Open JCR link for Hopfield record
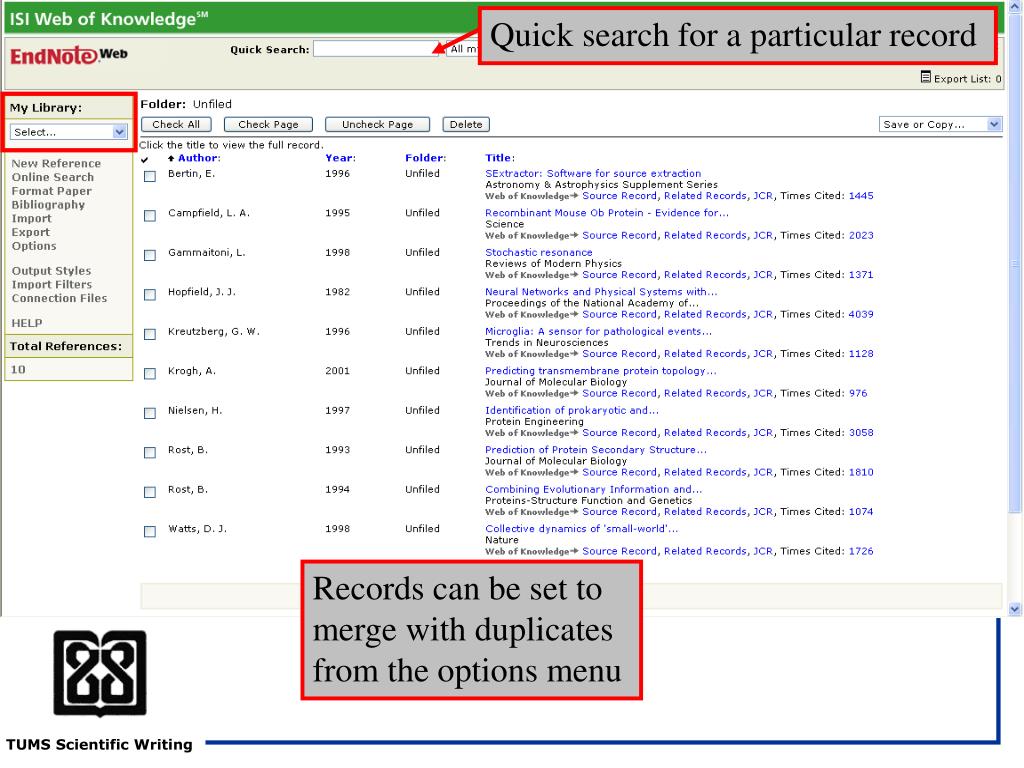This screenshot has height=768, width=1024. pyautogui.click(x=763, y=314)
